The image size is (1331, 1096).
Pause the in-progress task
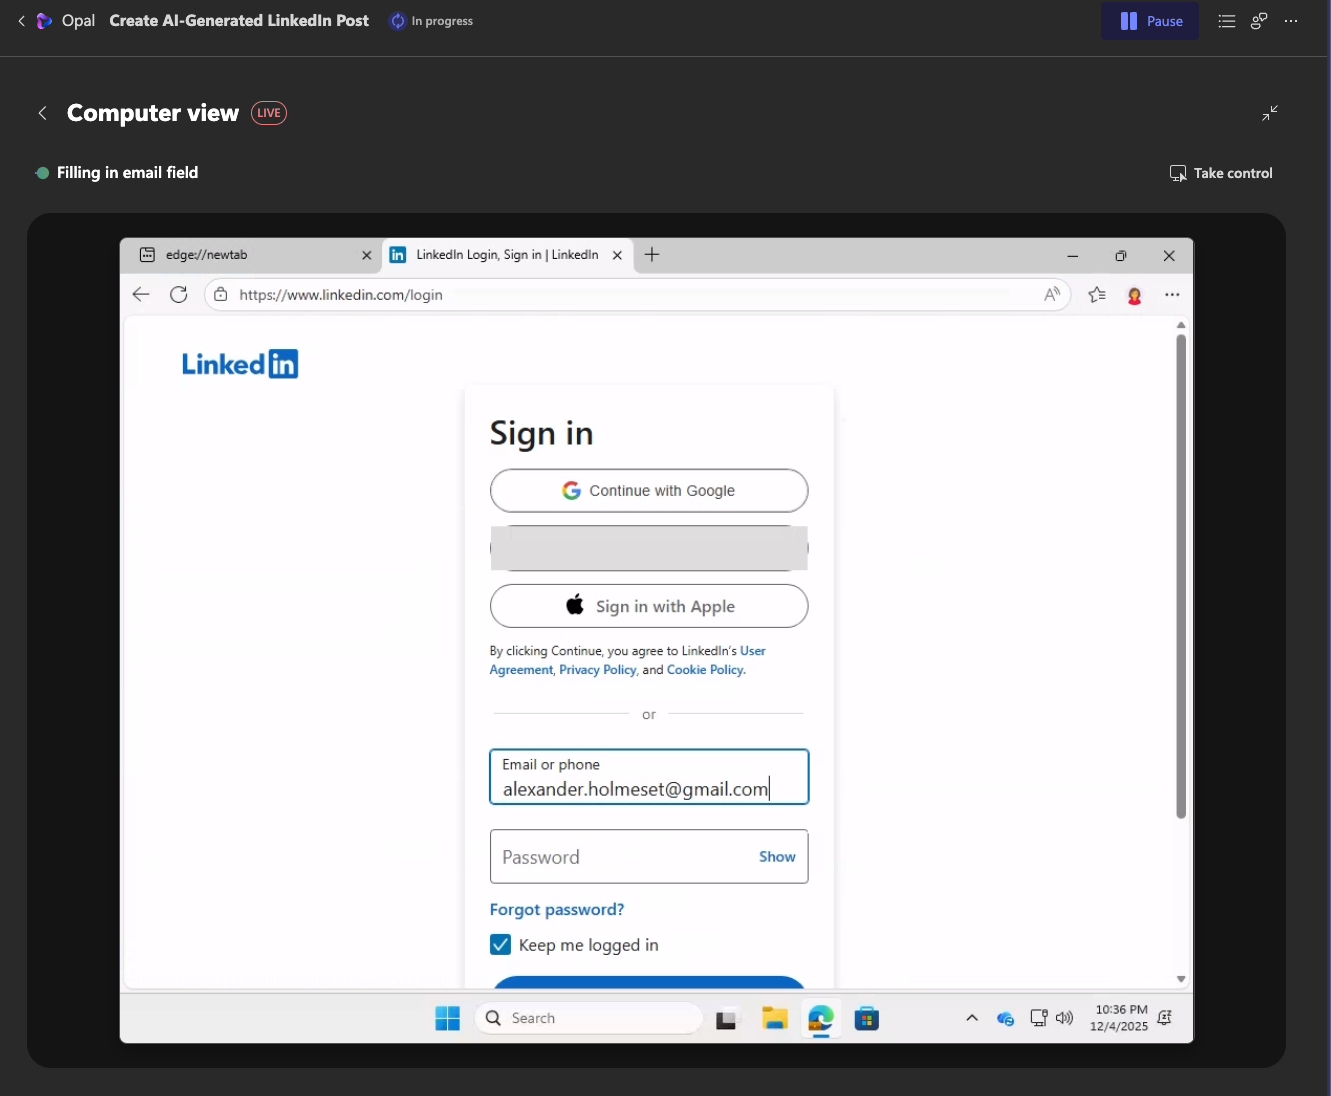click(1150, 21)
